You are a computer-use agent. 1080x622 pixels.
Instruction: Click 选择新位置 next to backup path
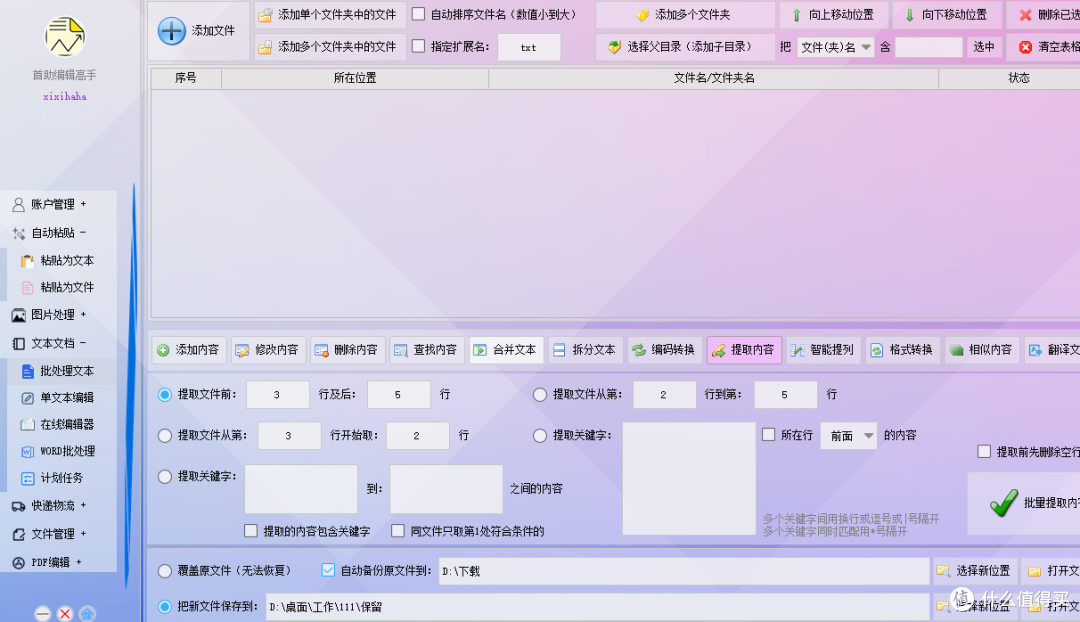click(x=975, y=571)
